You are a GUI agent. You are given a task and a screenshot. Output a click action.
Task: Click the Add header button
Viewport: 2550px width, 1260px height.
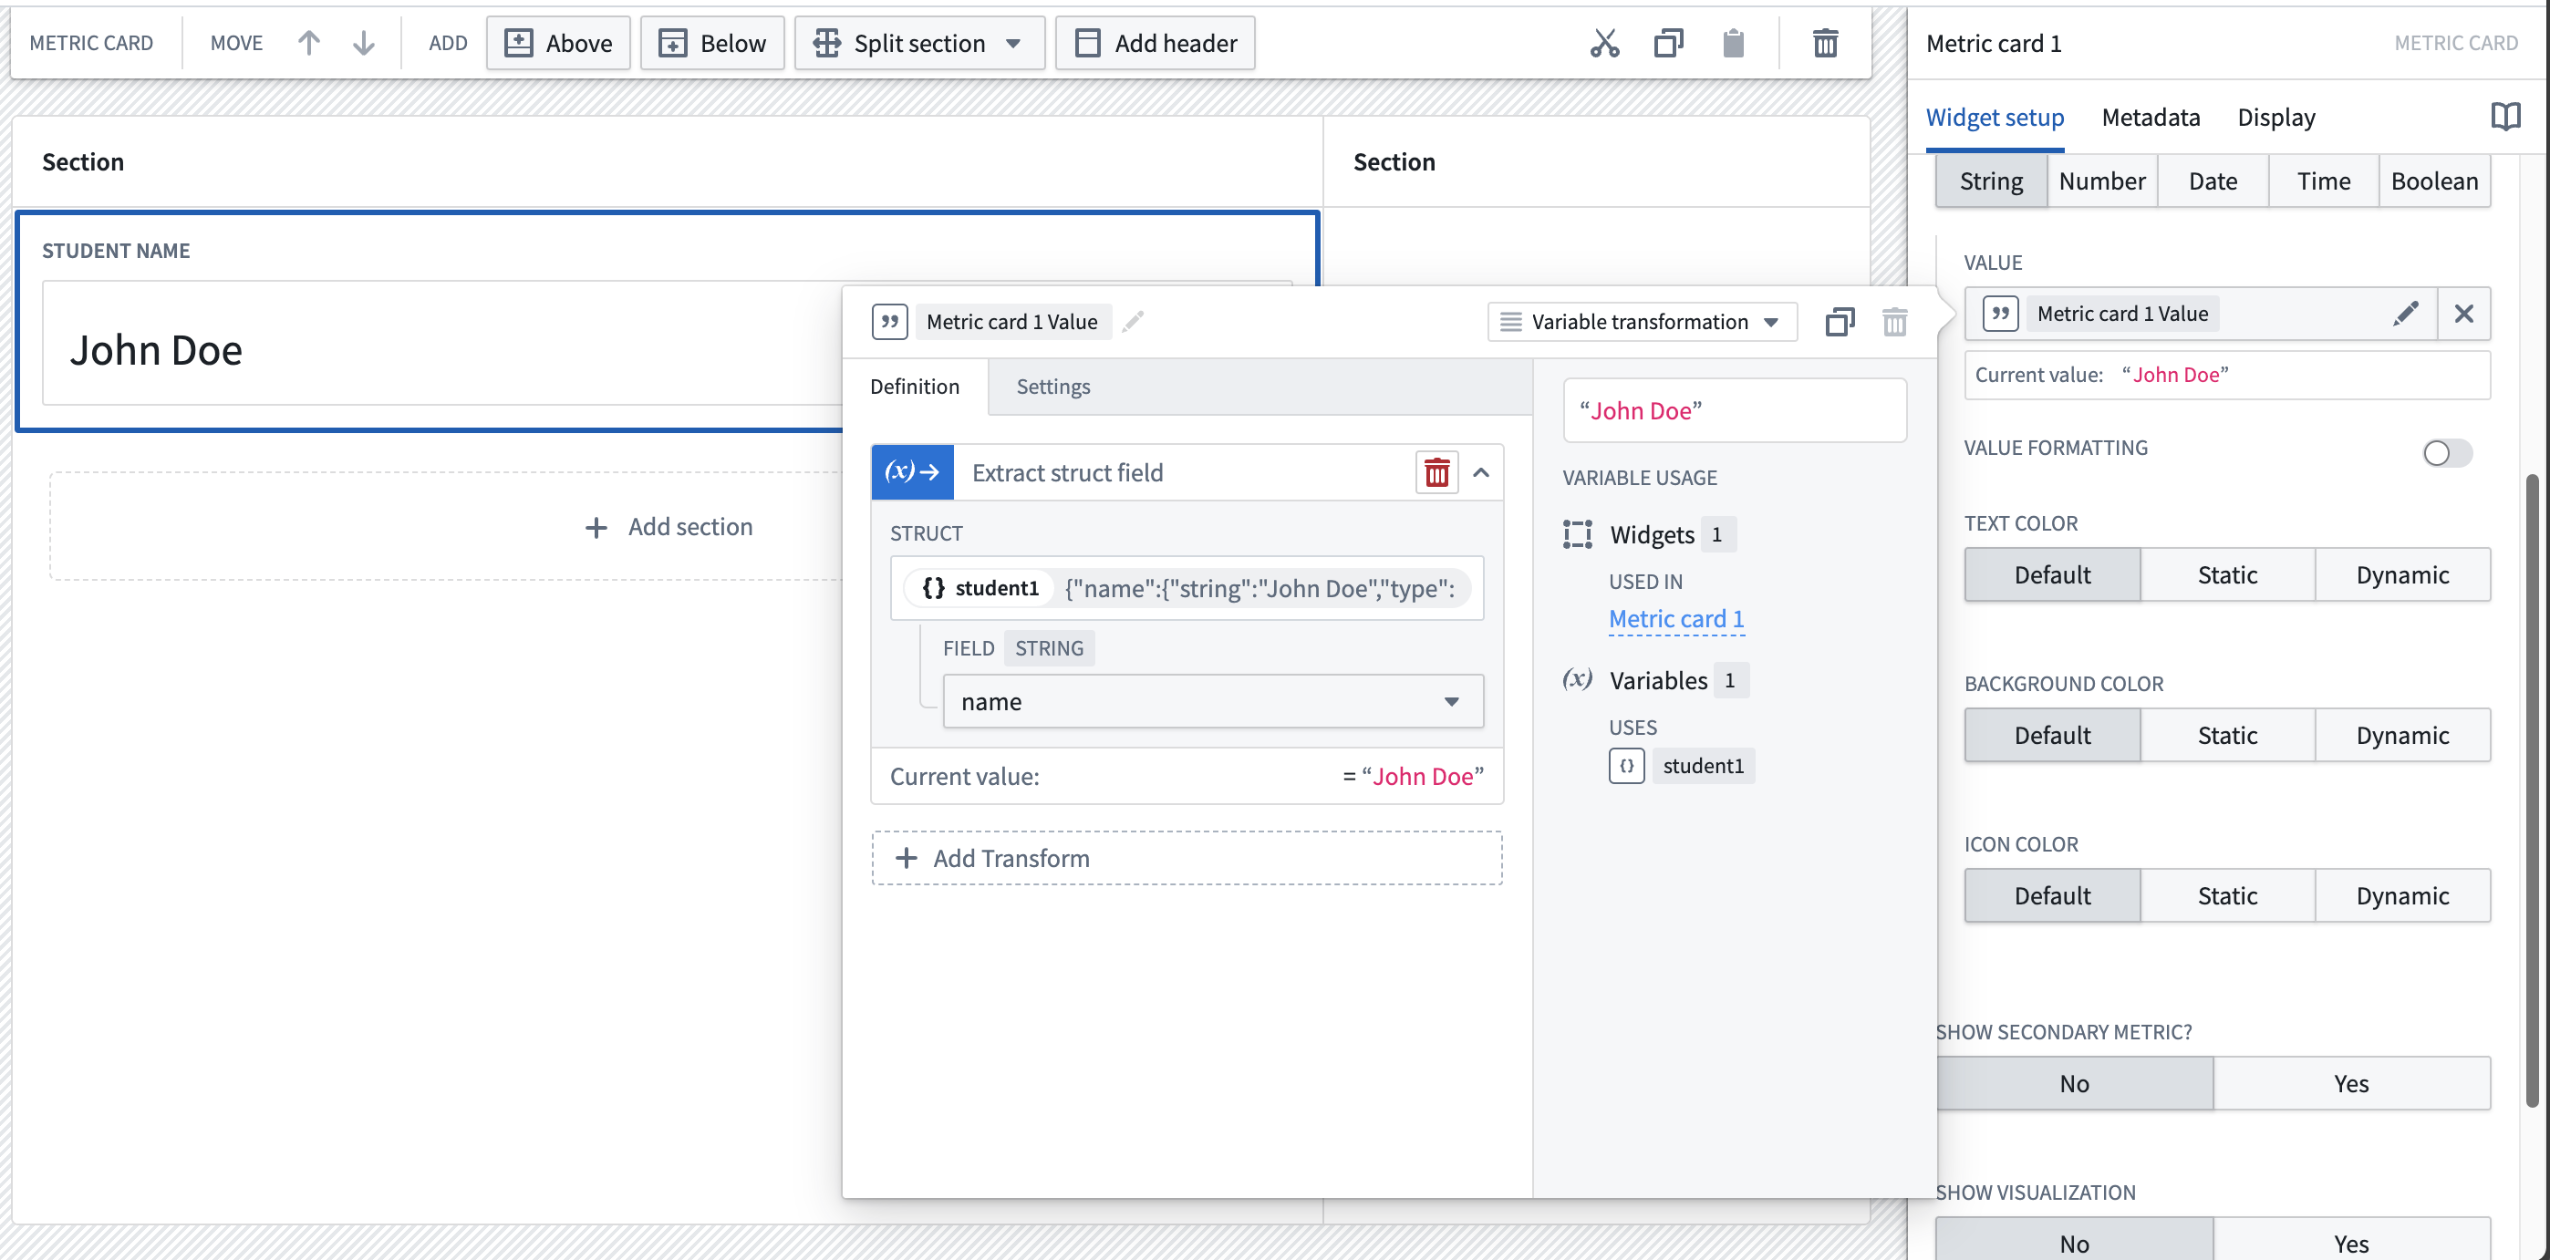coord(1155,43)
